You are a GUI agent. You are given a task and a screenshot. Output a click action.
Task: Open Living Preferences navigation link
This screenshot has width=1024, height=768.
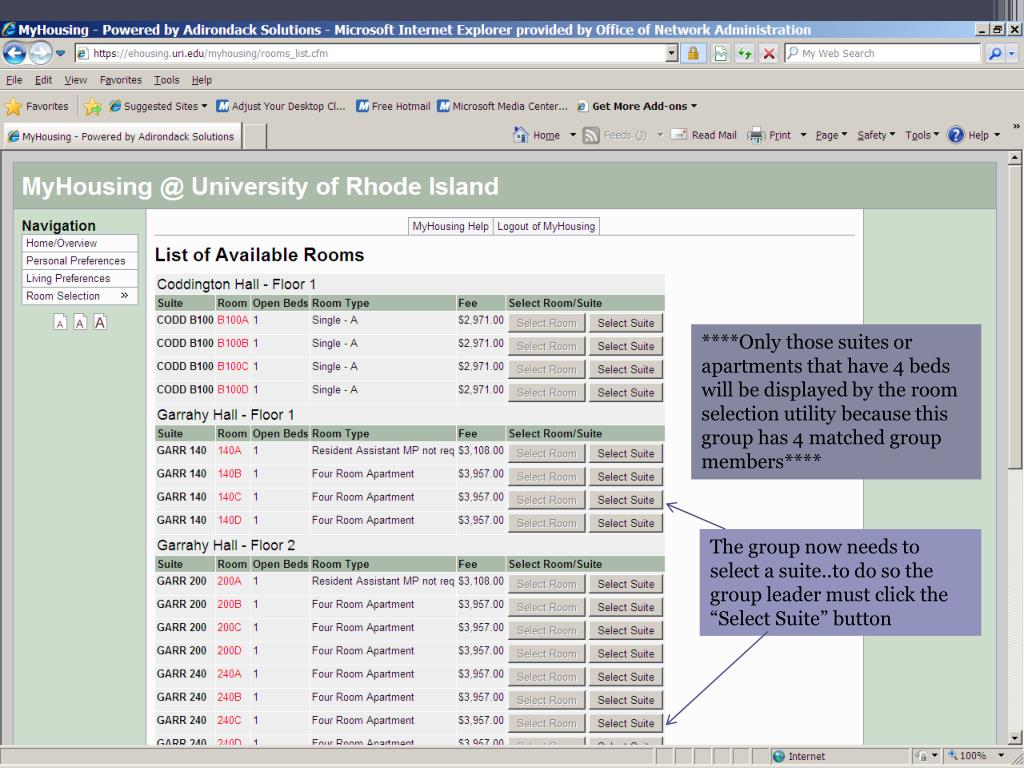coord(80,278)
